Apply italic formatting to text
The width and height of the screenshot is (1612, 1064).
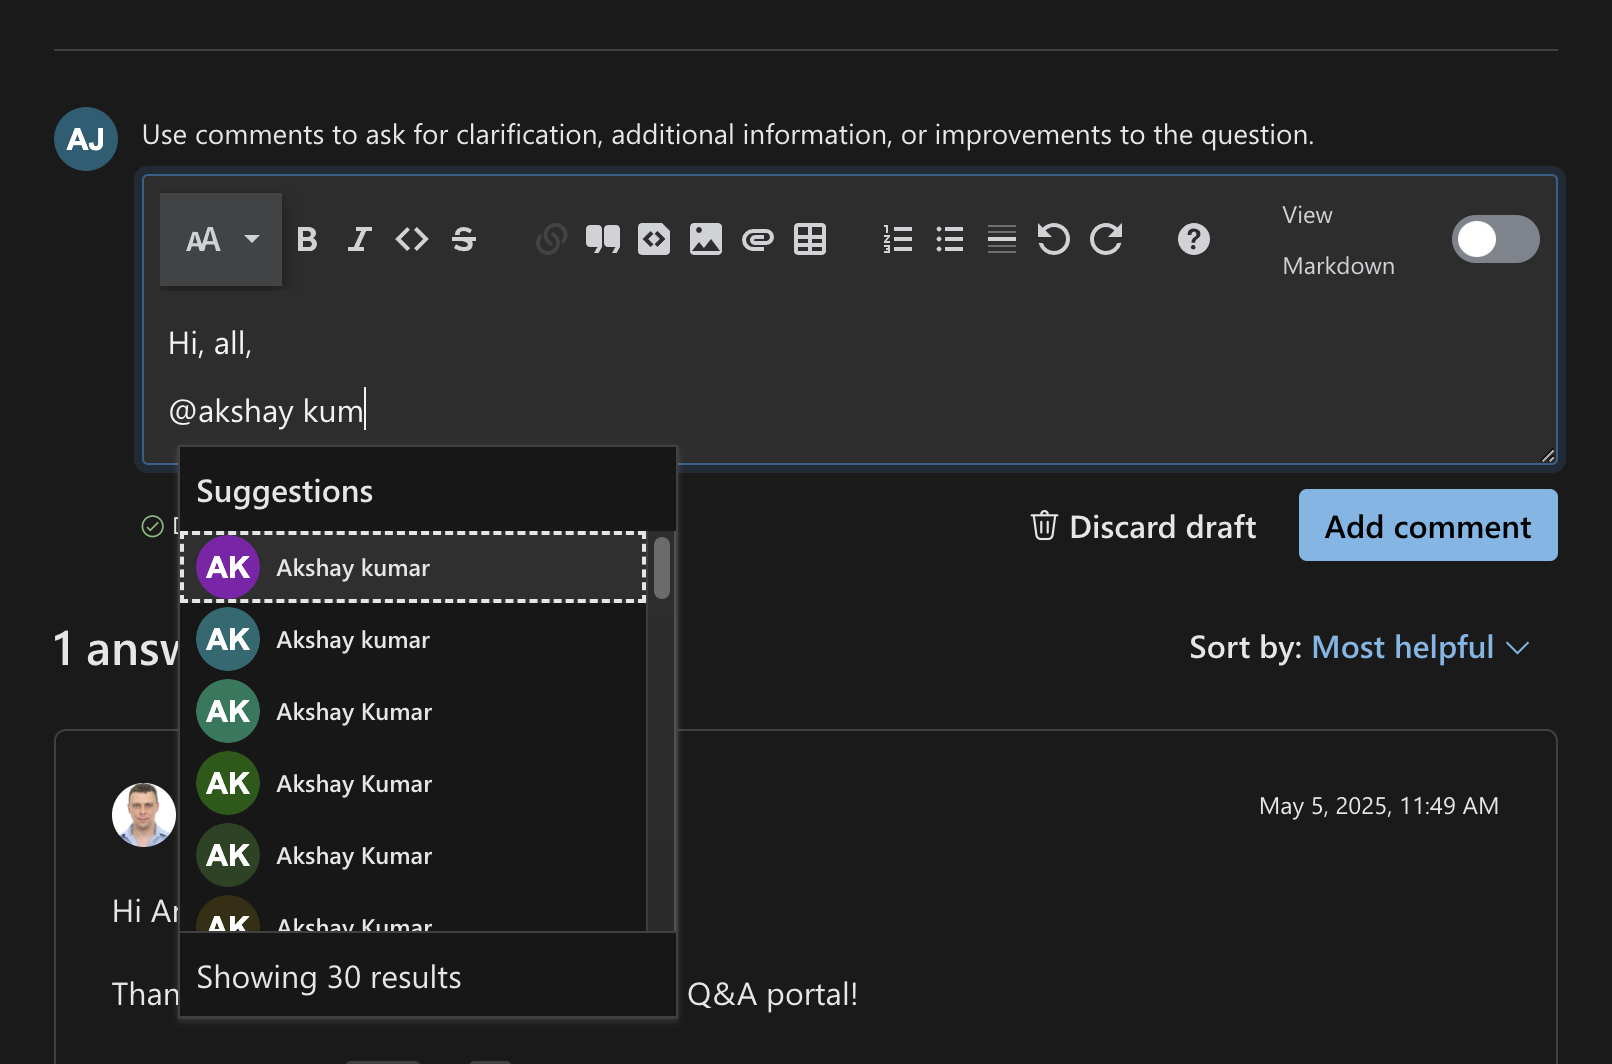coord(359,240)
